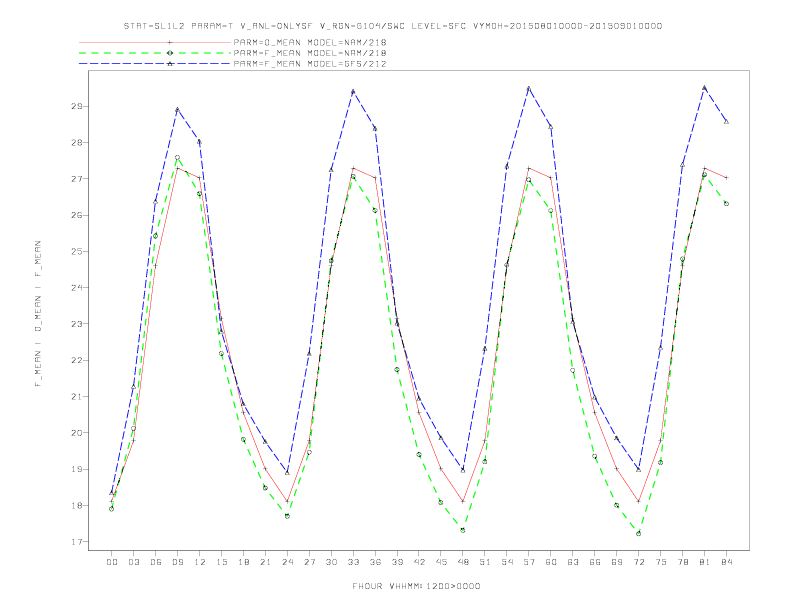Select legend entry PARM=F_MEAN MODEL=GFS/212
The image size is (792, 612).
(x=310, y=64)
